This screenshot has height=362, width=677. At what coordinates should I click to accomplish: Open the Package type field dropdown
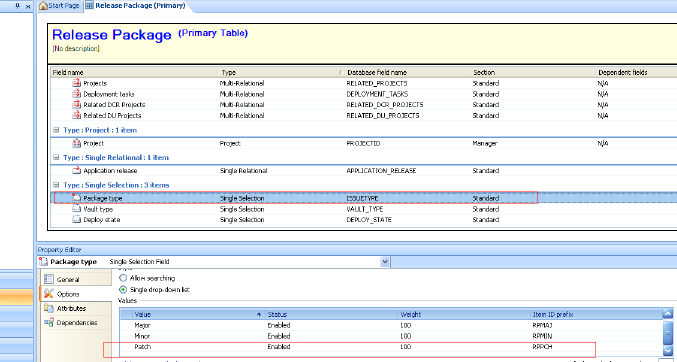(x=385, y=262)
